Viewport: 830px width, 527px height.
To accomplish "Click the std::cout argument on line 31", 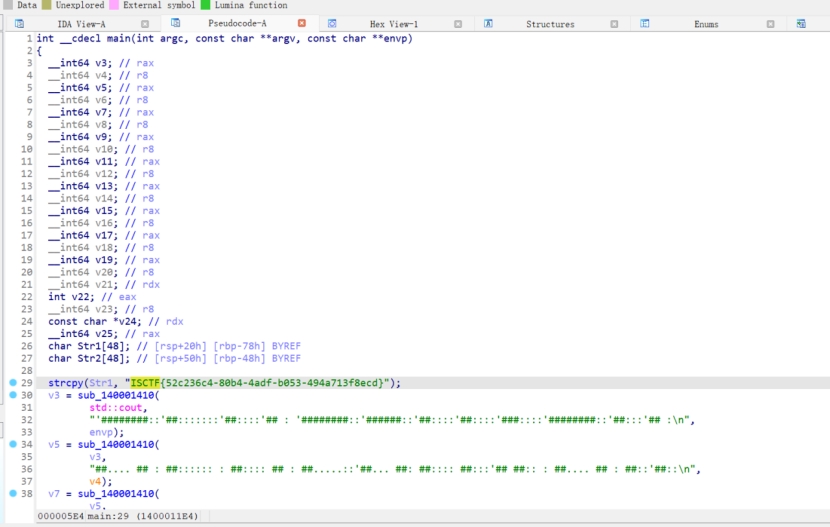I will pos(116,407).
